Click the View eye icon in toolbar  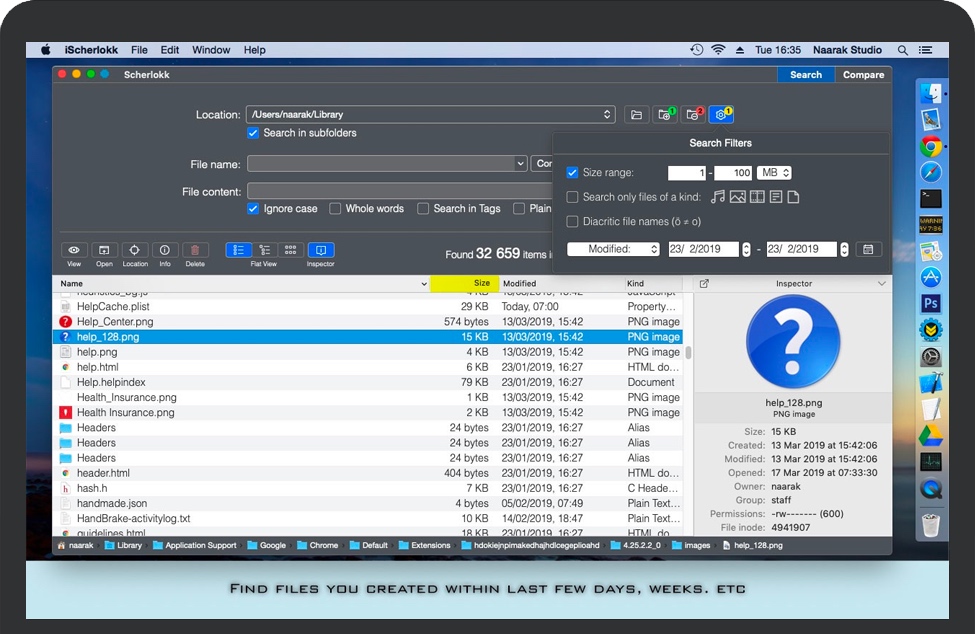click(74, 251)
